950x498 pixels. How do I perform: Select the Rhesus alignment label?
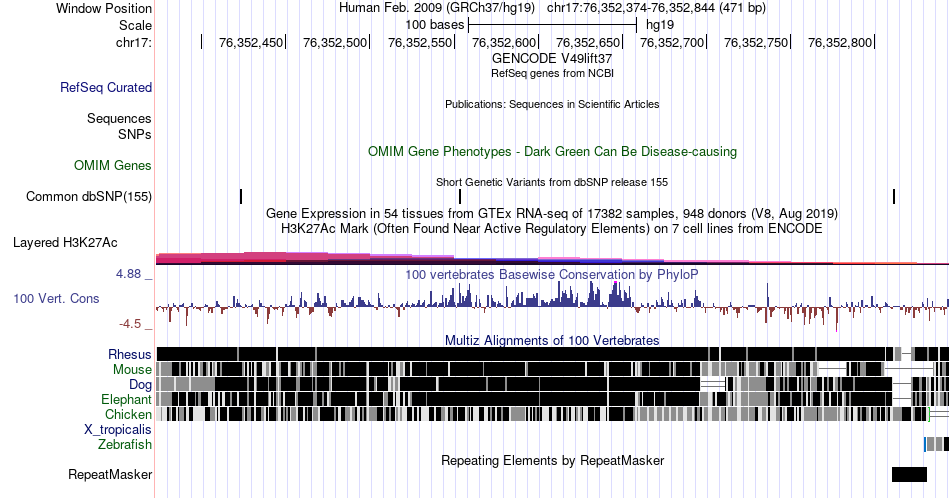(130, 354)
